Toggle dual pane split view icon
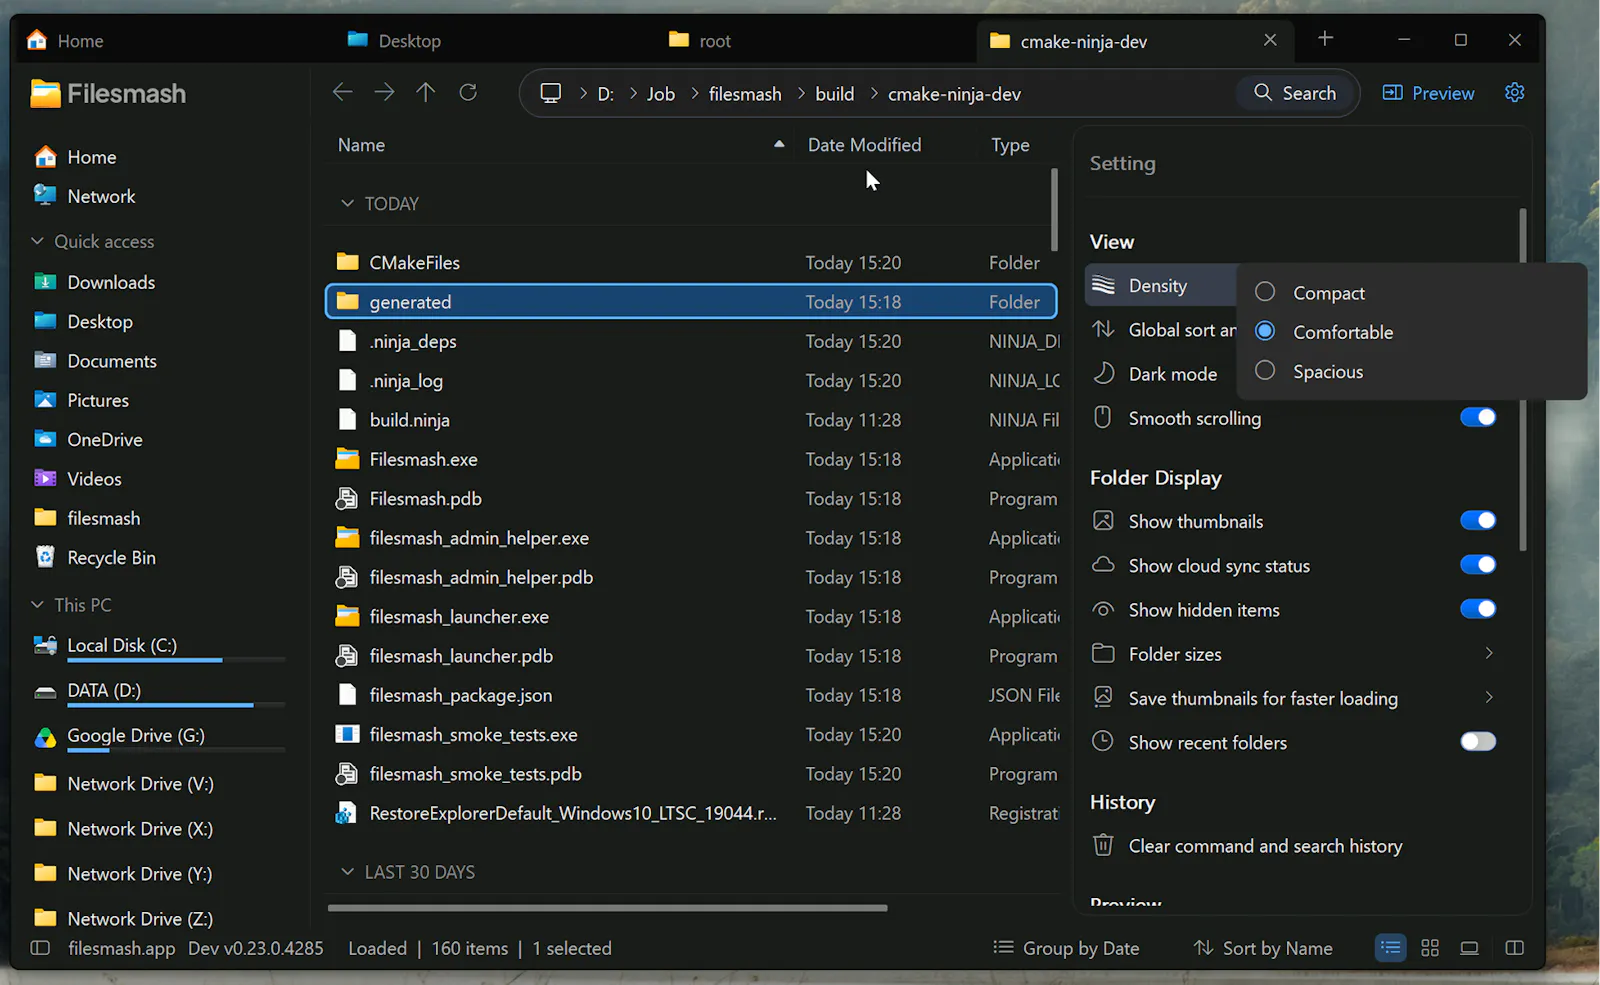Image resolution: width=1600 pixels, height=985 pixels. pos(1514,947)
